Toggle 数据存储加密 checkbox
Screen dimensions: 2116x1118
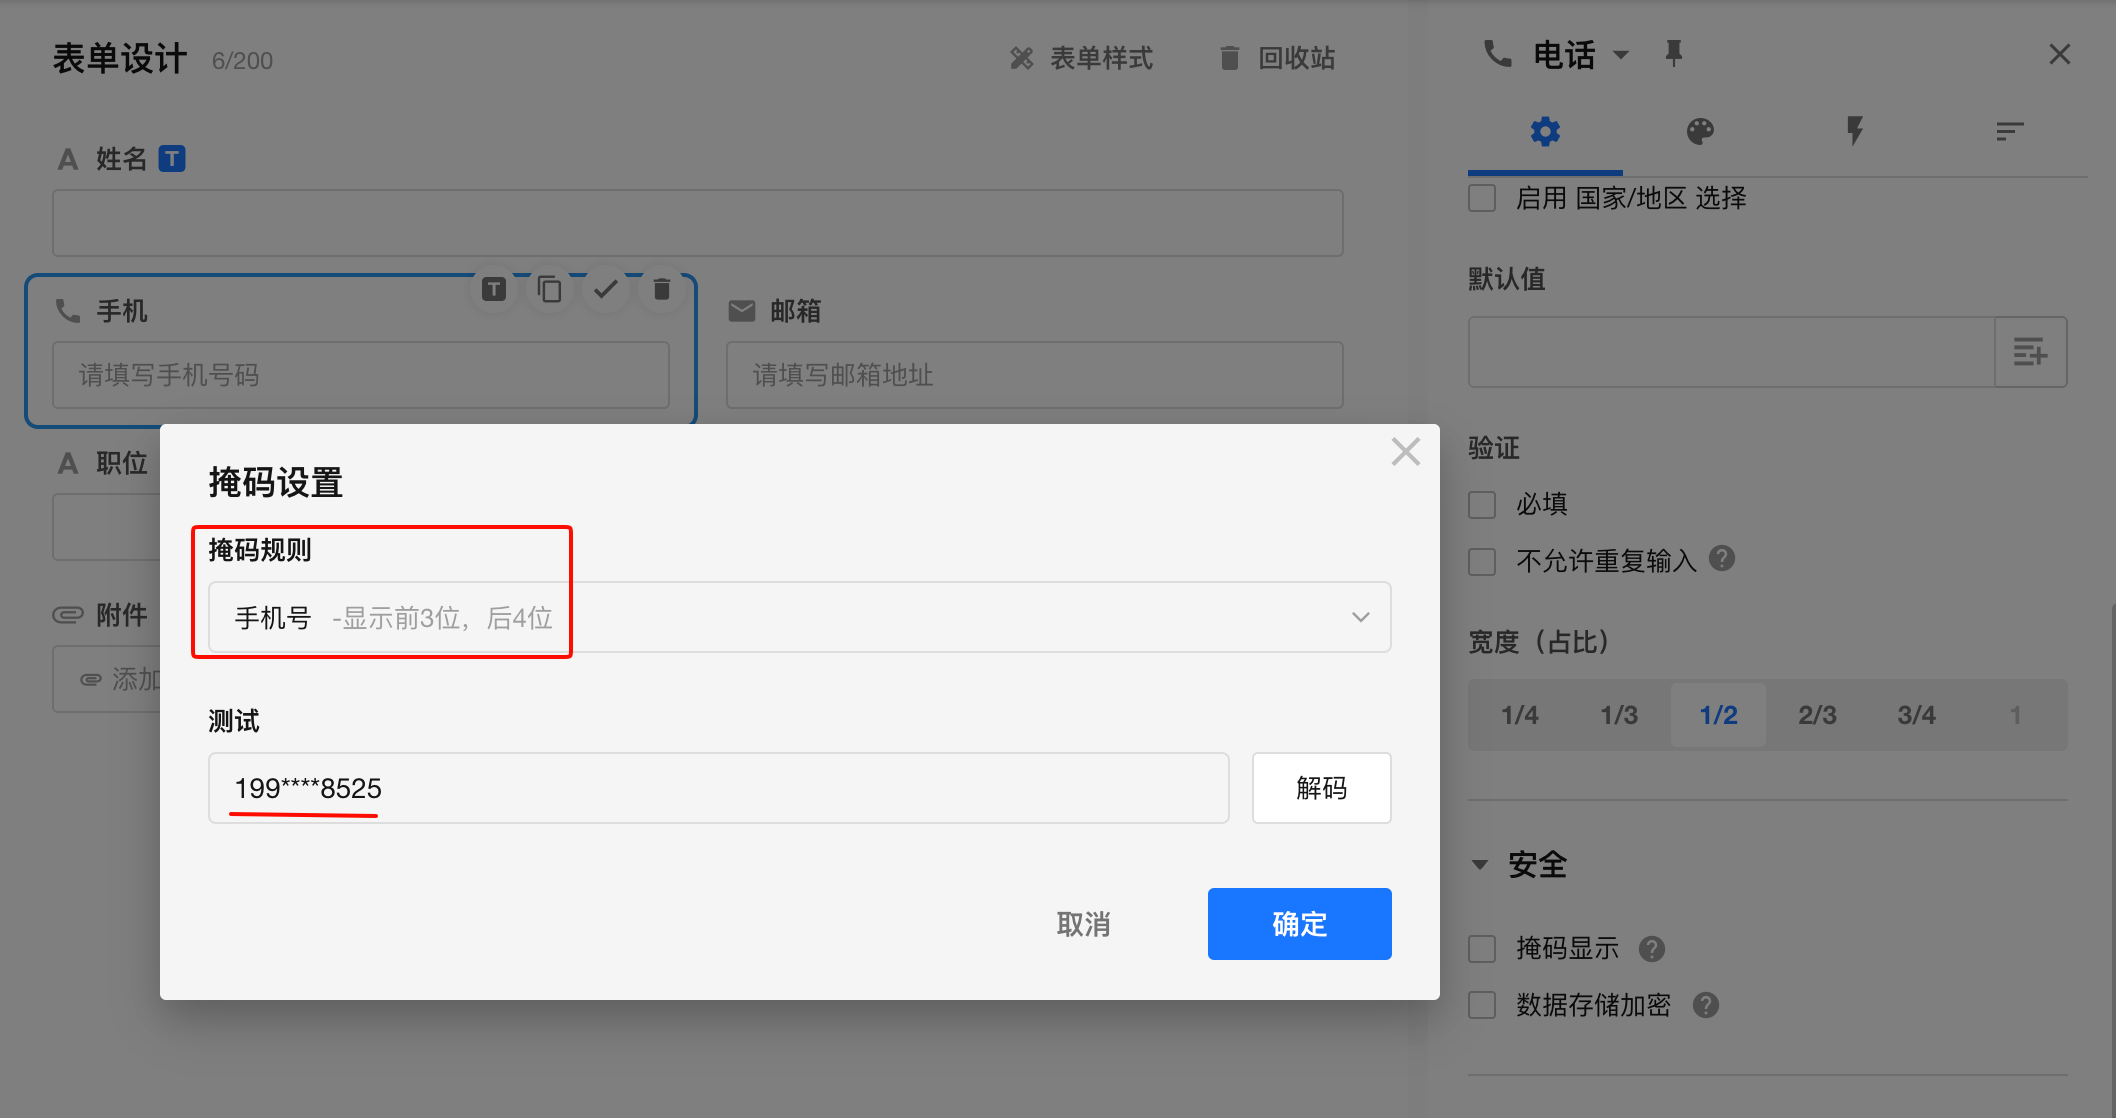1482,1005
